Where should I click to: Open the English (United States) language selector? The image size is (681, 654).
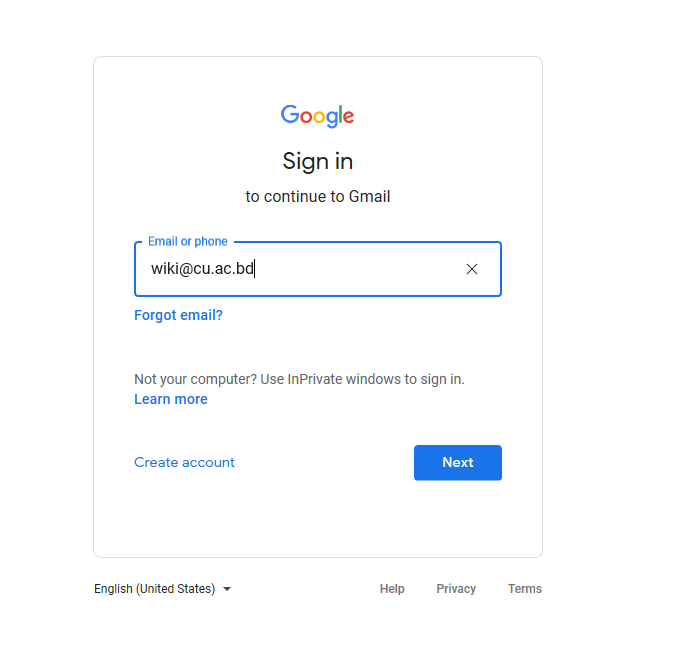pyautogui.click(x=162, y=589)
